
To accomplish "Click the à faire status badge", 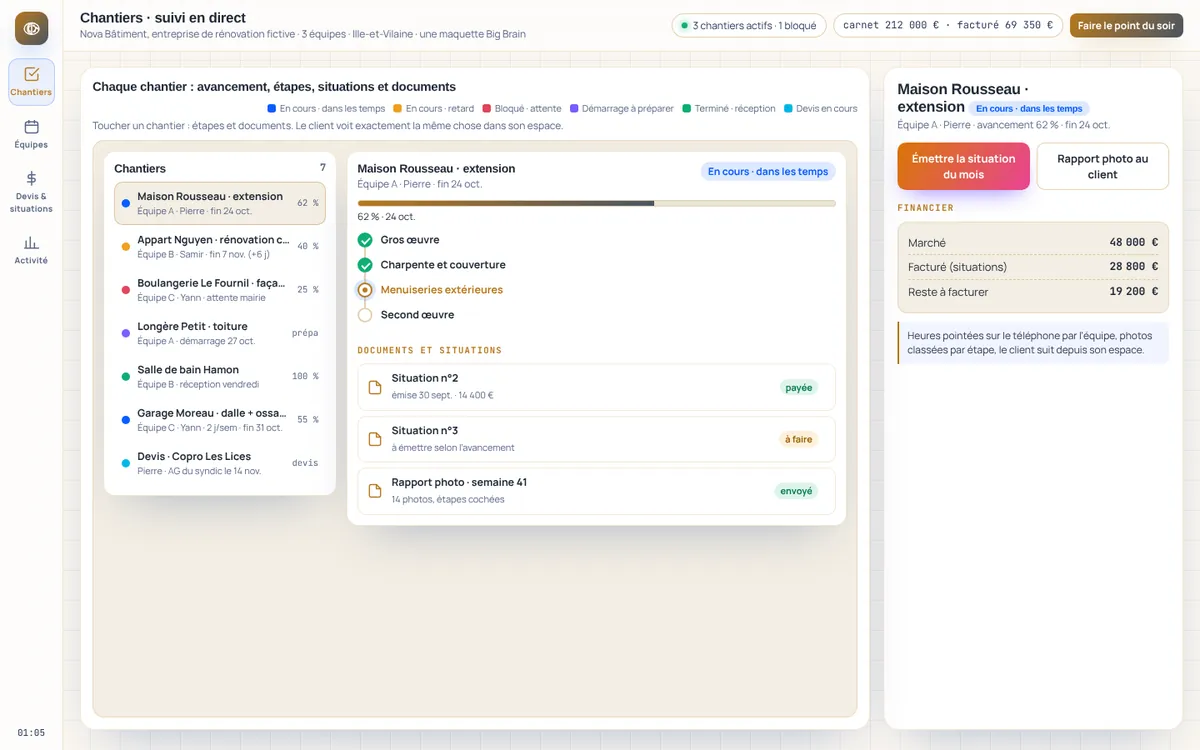I will coord(798,439).
